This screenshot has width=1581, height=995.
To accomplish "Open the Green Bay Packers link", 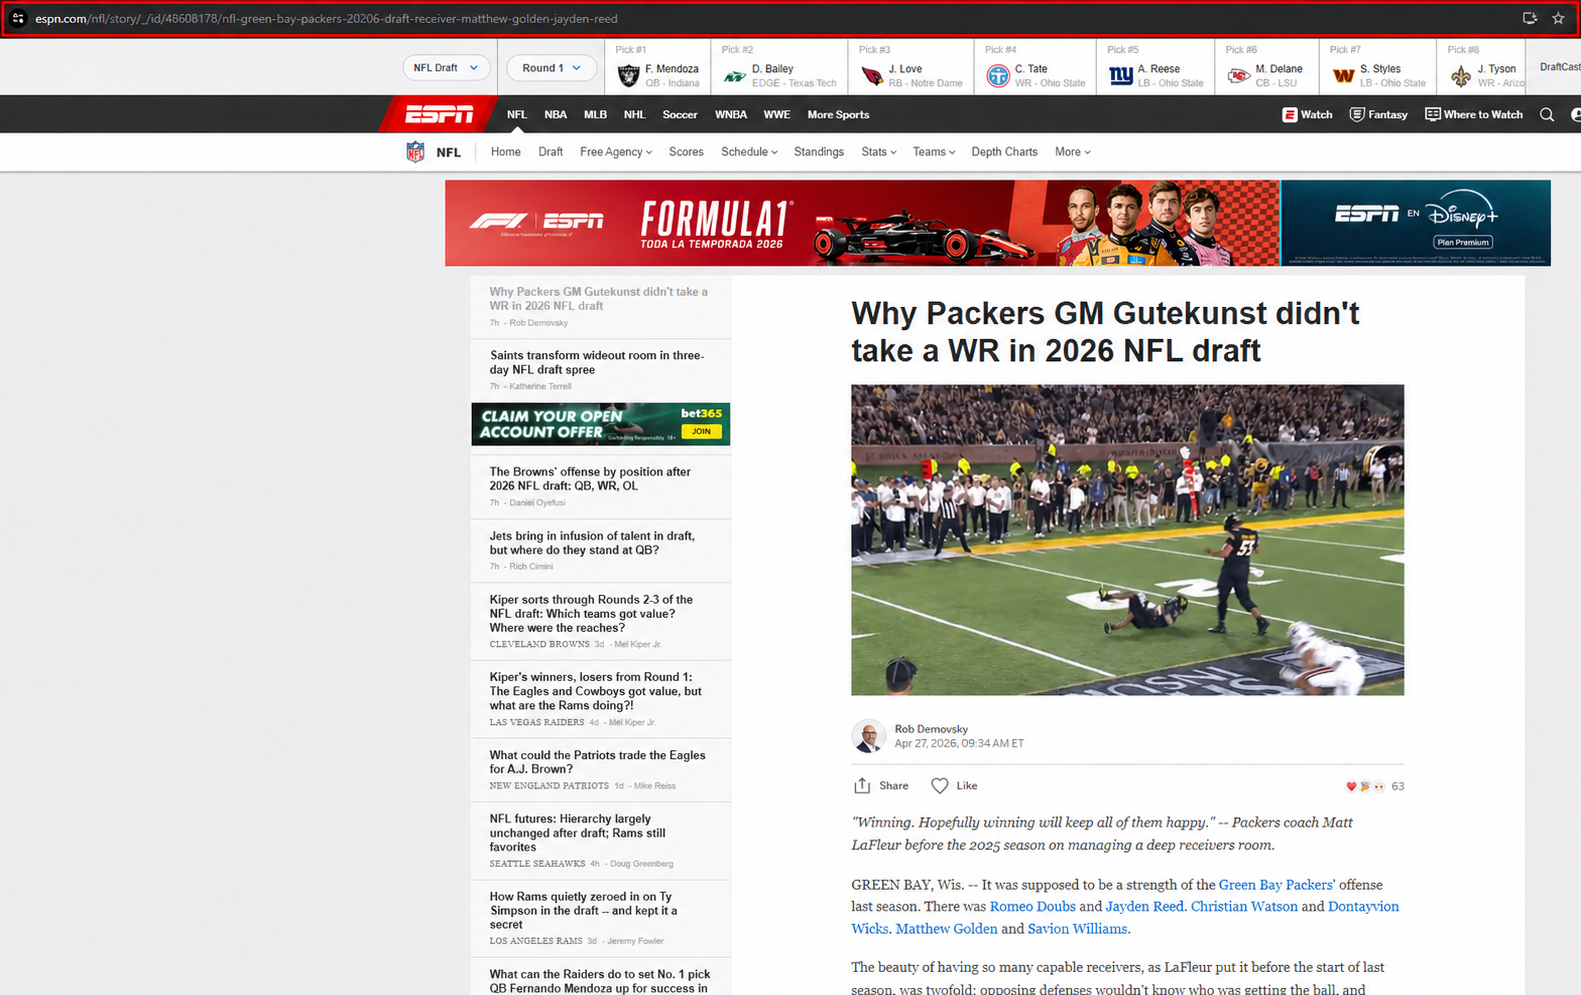I will point(1276,885).
